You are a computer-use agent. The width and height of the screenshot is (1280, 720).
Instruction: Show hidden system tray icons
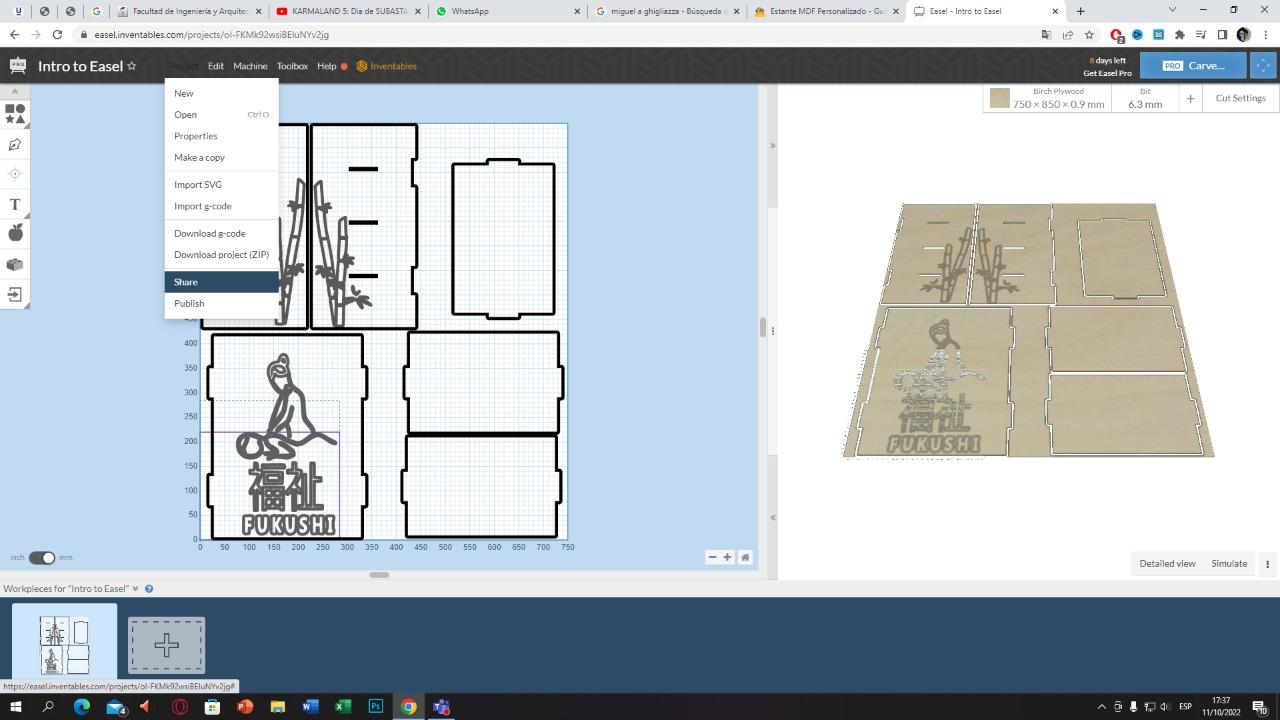[x=1102, y=707]
